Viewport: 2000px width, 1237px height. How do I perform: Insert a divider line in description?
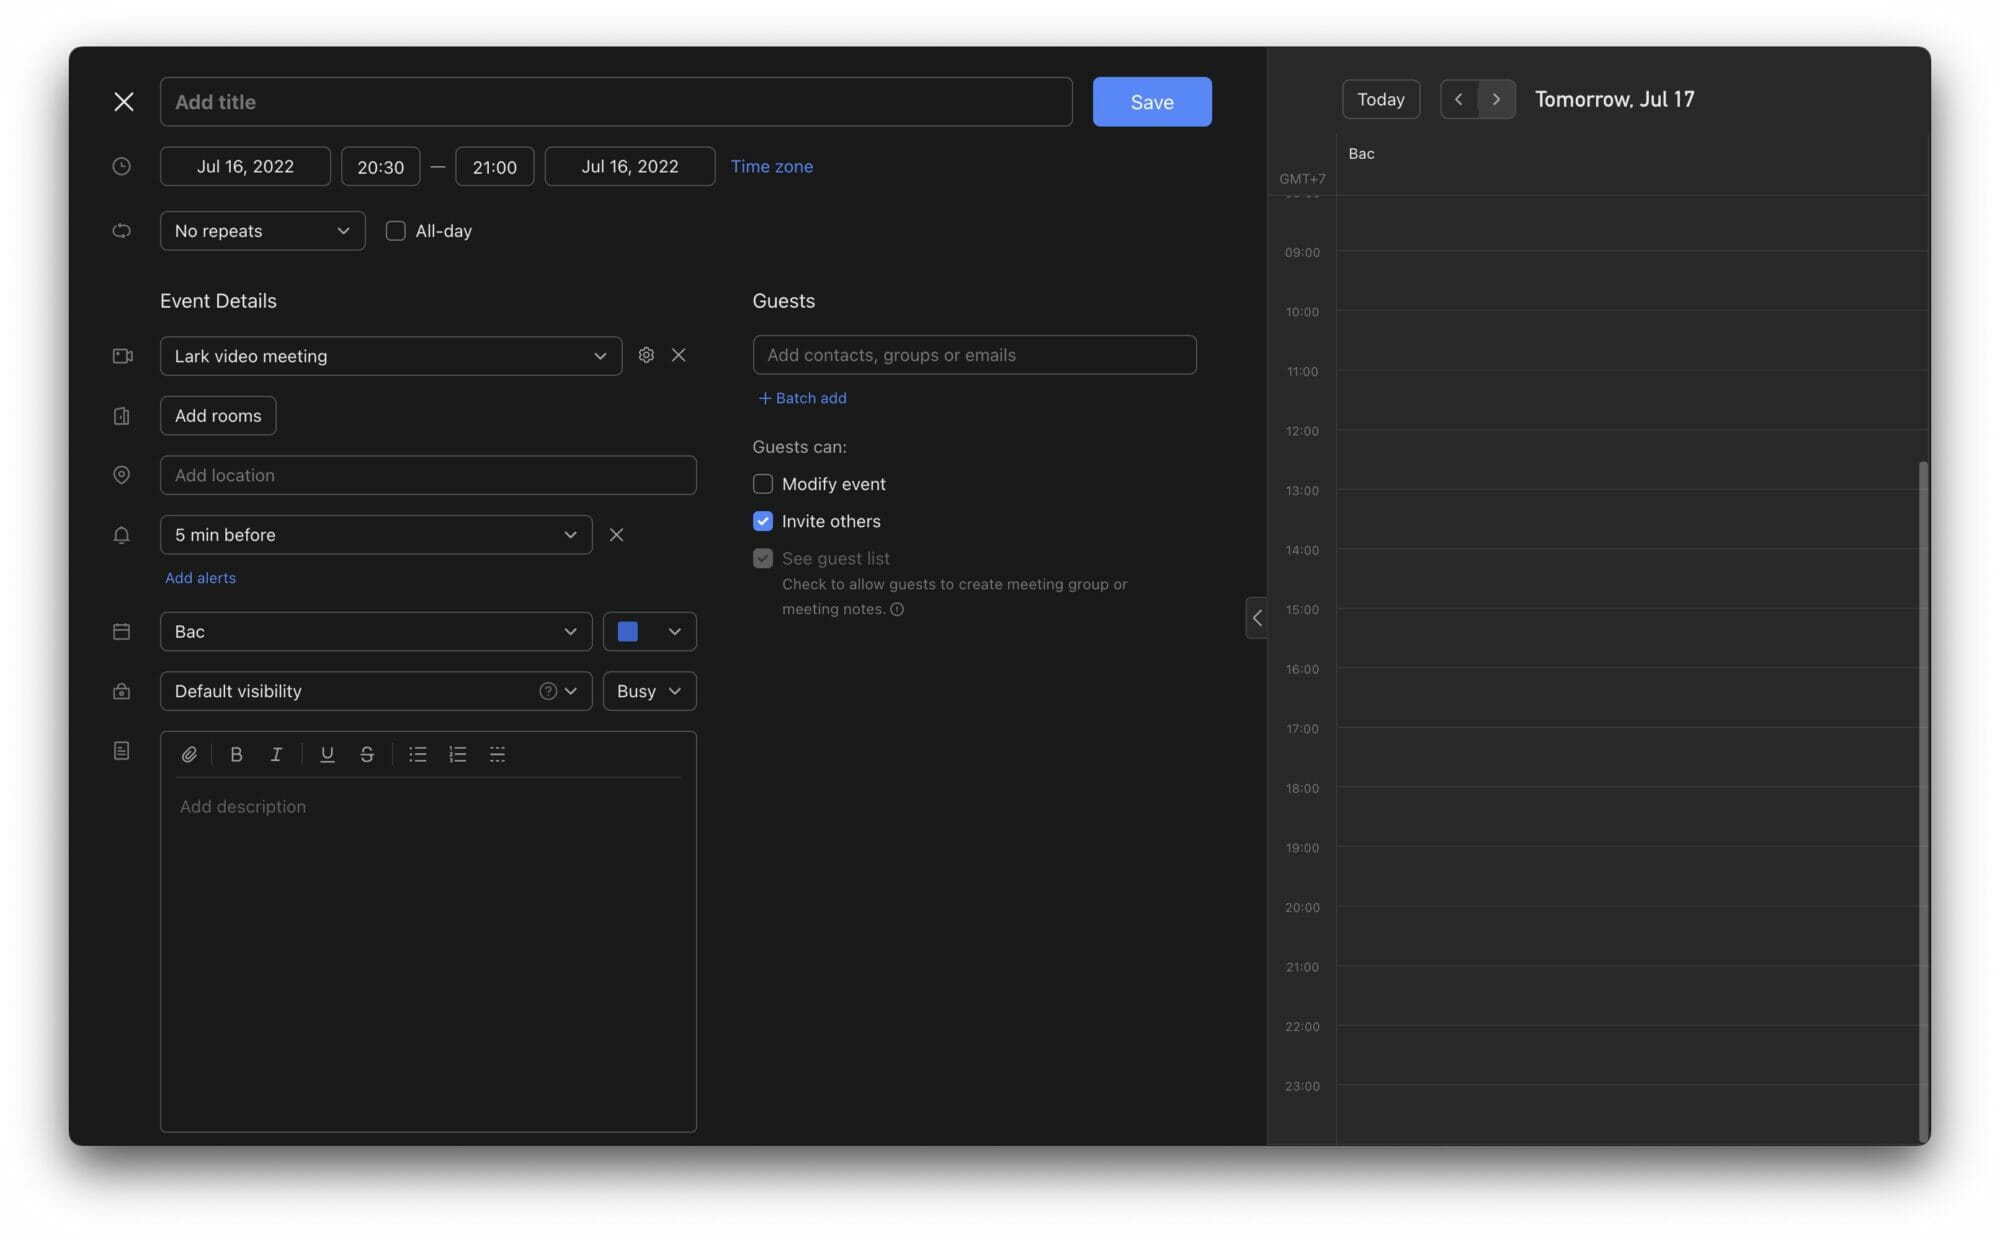(x=497, y=755)
